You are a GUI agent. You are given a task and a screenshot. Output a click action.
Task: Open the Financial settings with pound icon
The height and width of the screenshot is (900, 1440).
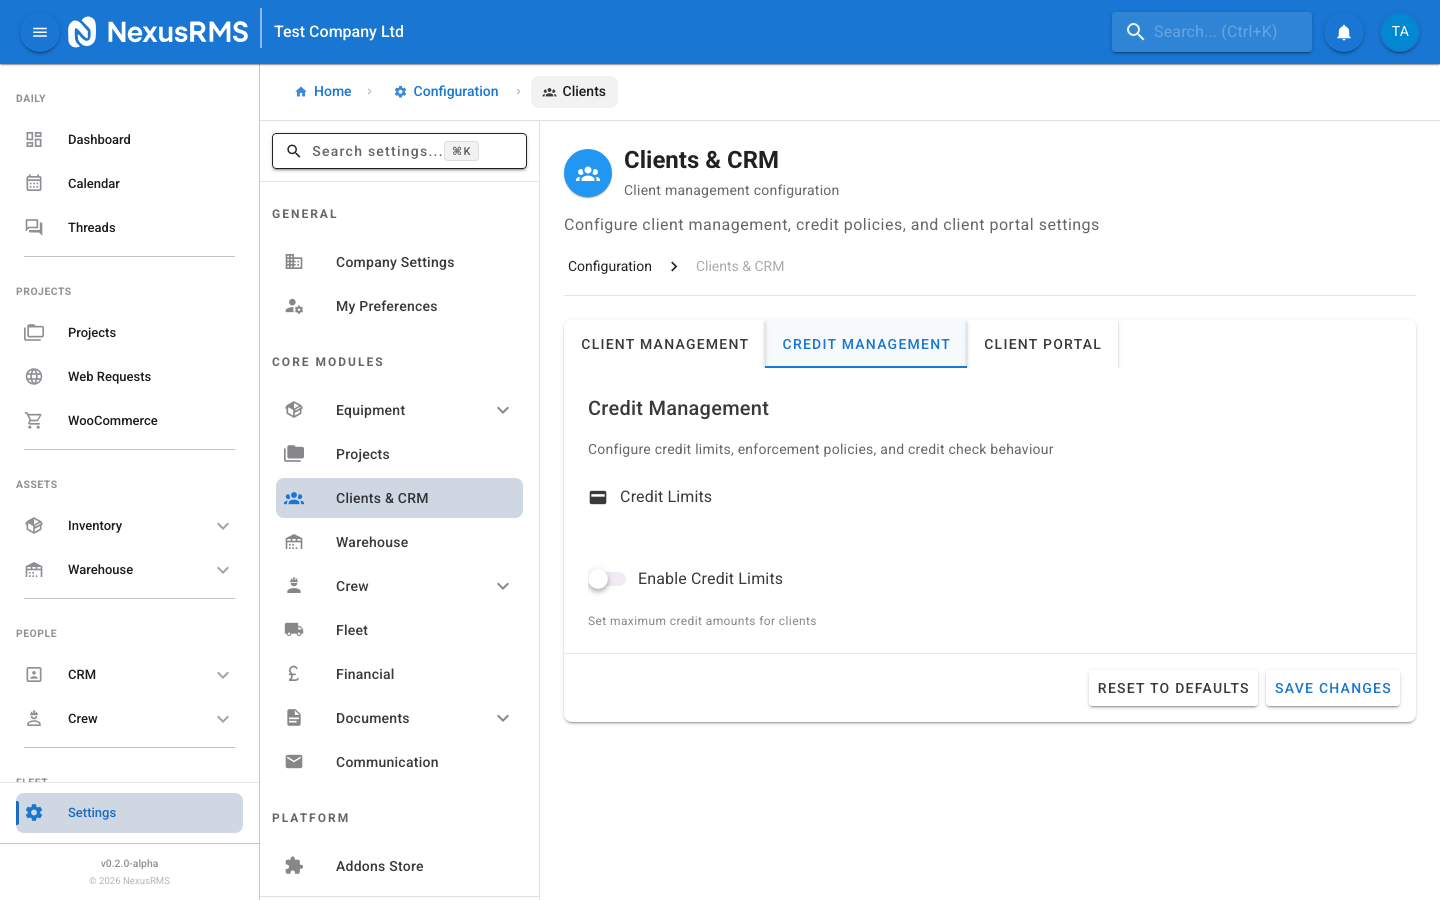pos(293,673)
